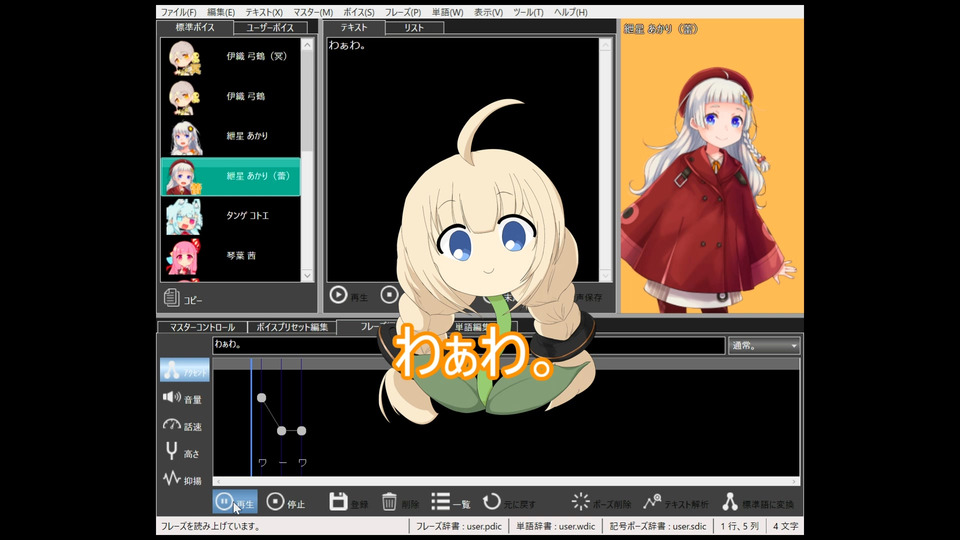Click the text editor scroll up arrow

click(x=606, y=45)
